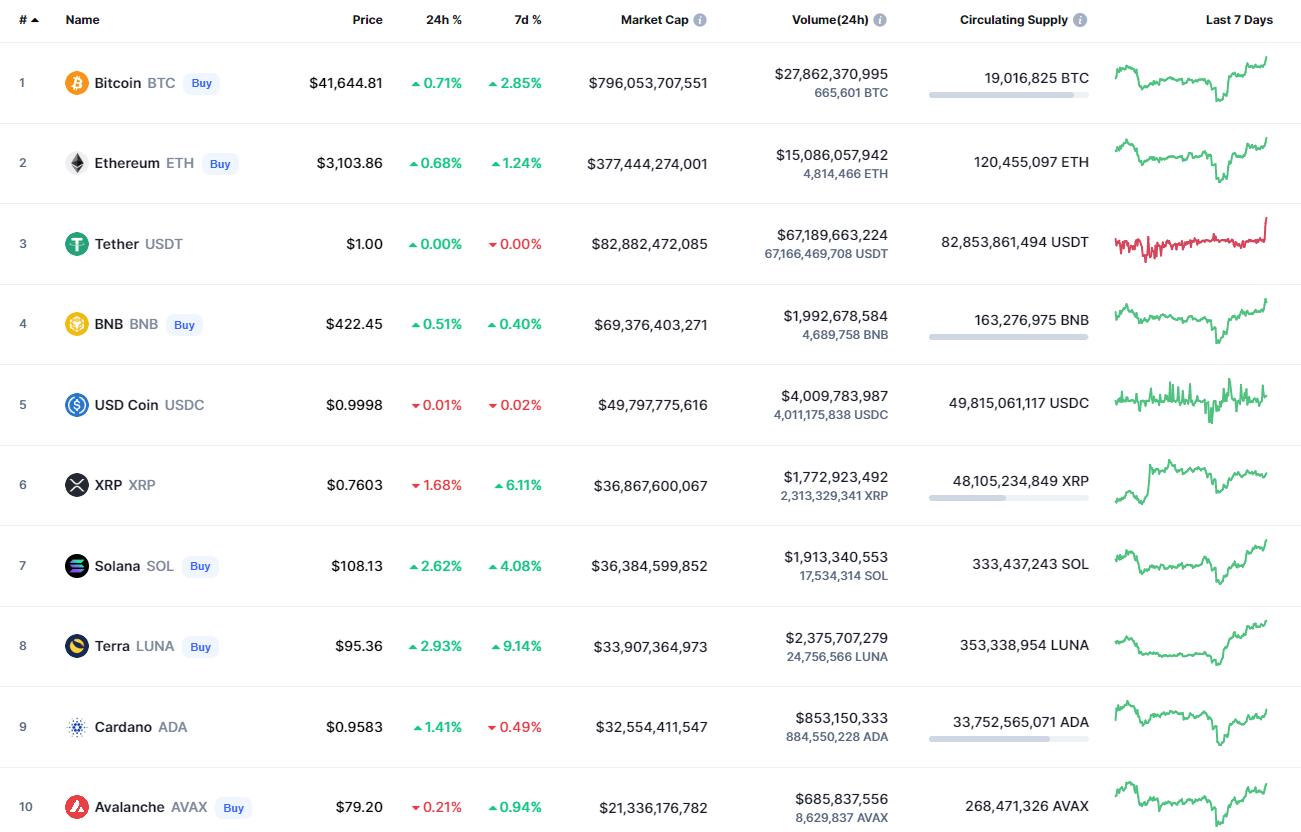Click the Bitcoin coin logo icon

click(x=77, y=83)
